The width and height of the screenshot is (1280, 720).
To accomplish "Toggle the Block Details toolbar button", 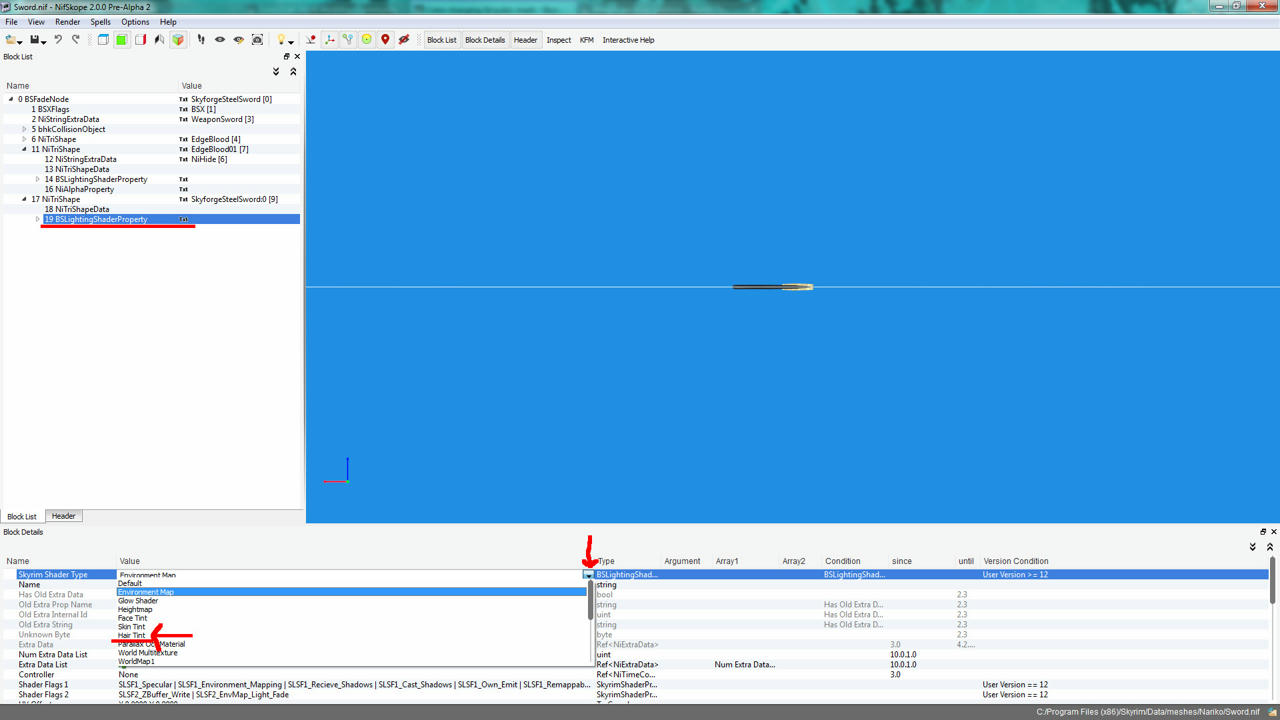I will click(x=485, y=40).
